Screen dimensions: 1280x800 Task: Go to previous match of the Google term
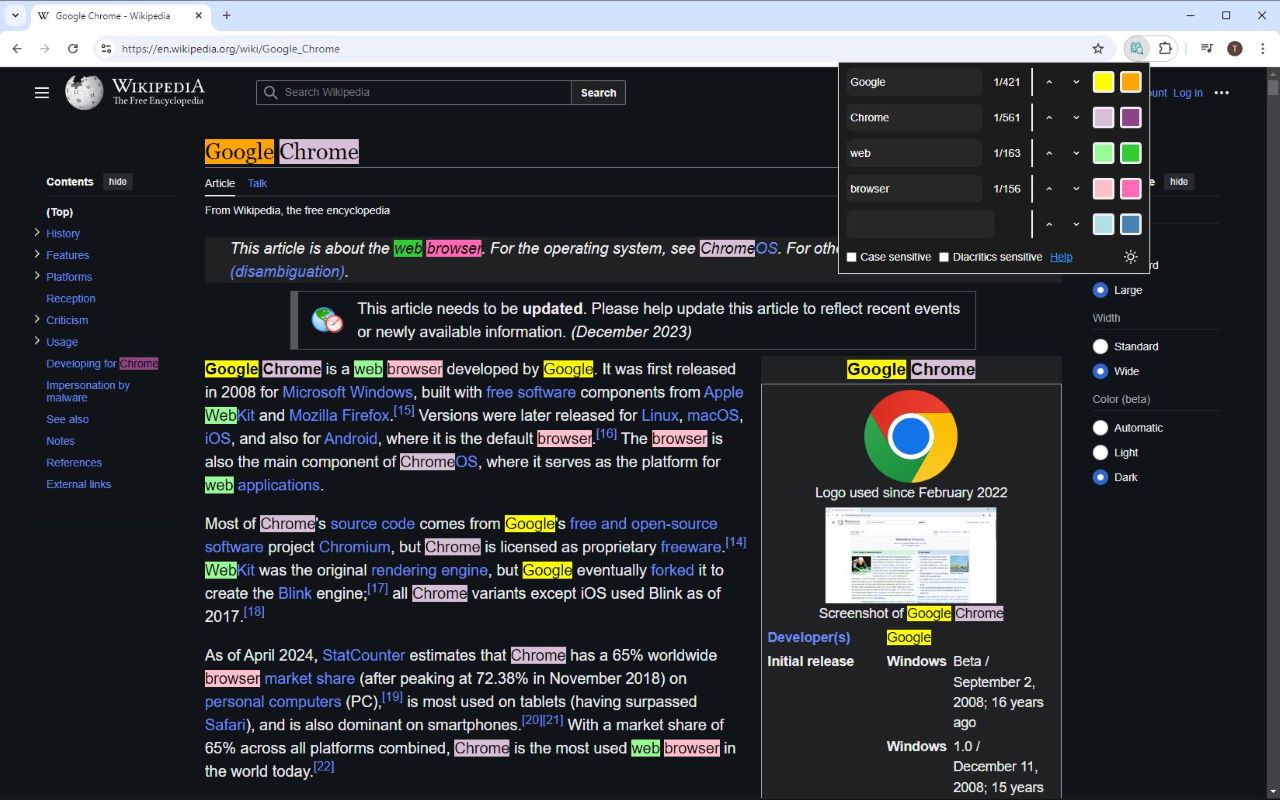coord(1049,81)
